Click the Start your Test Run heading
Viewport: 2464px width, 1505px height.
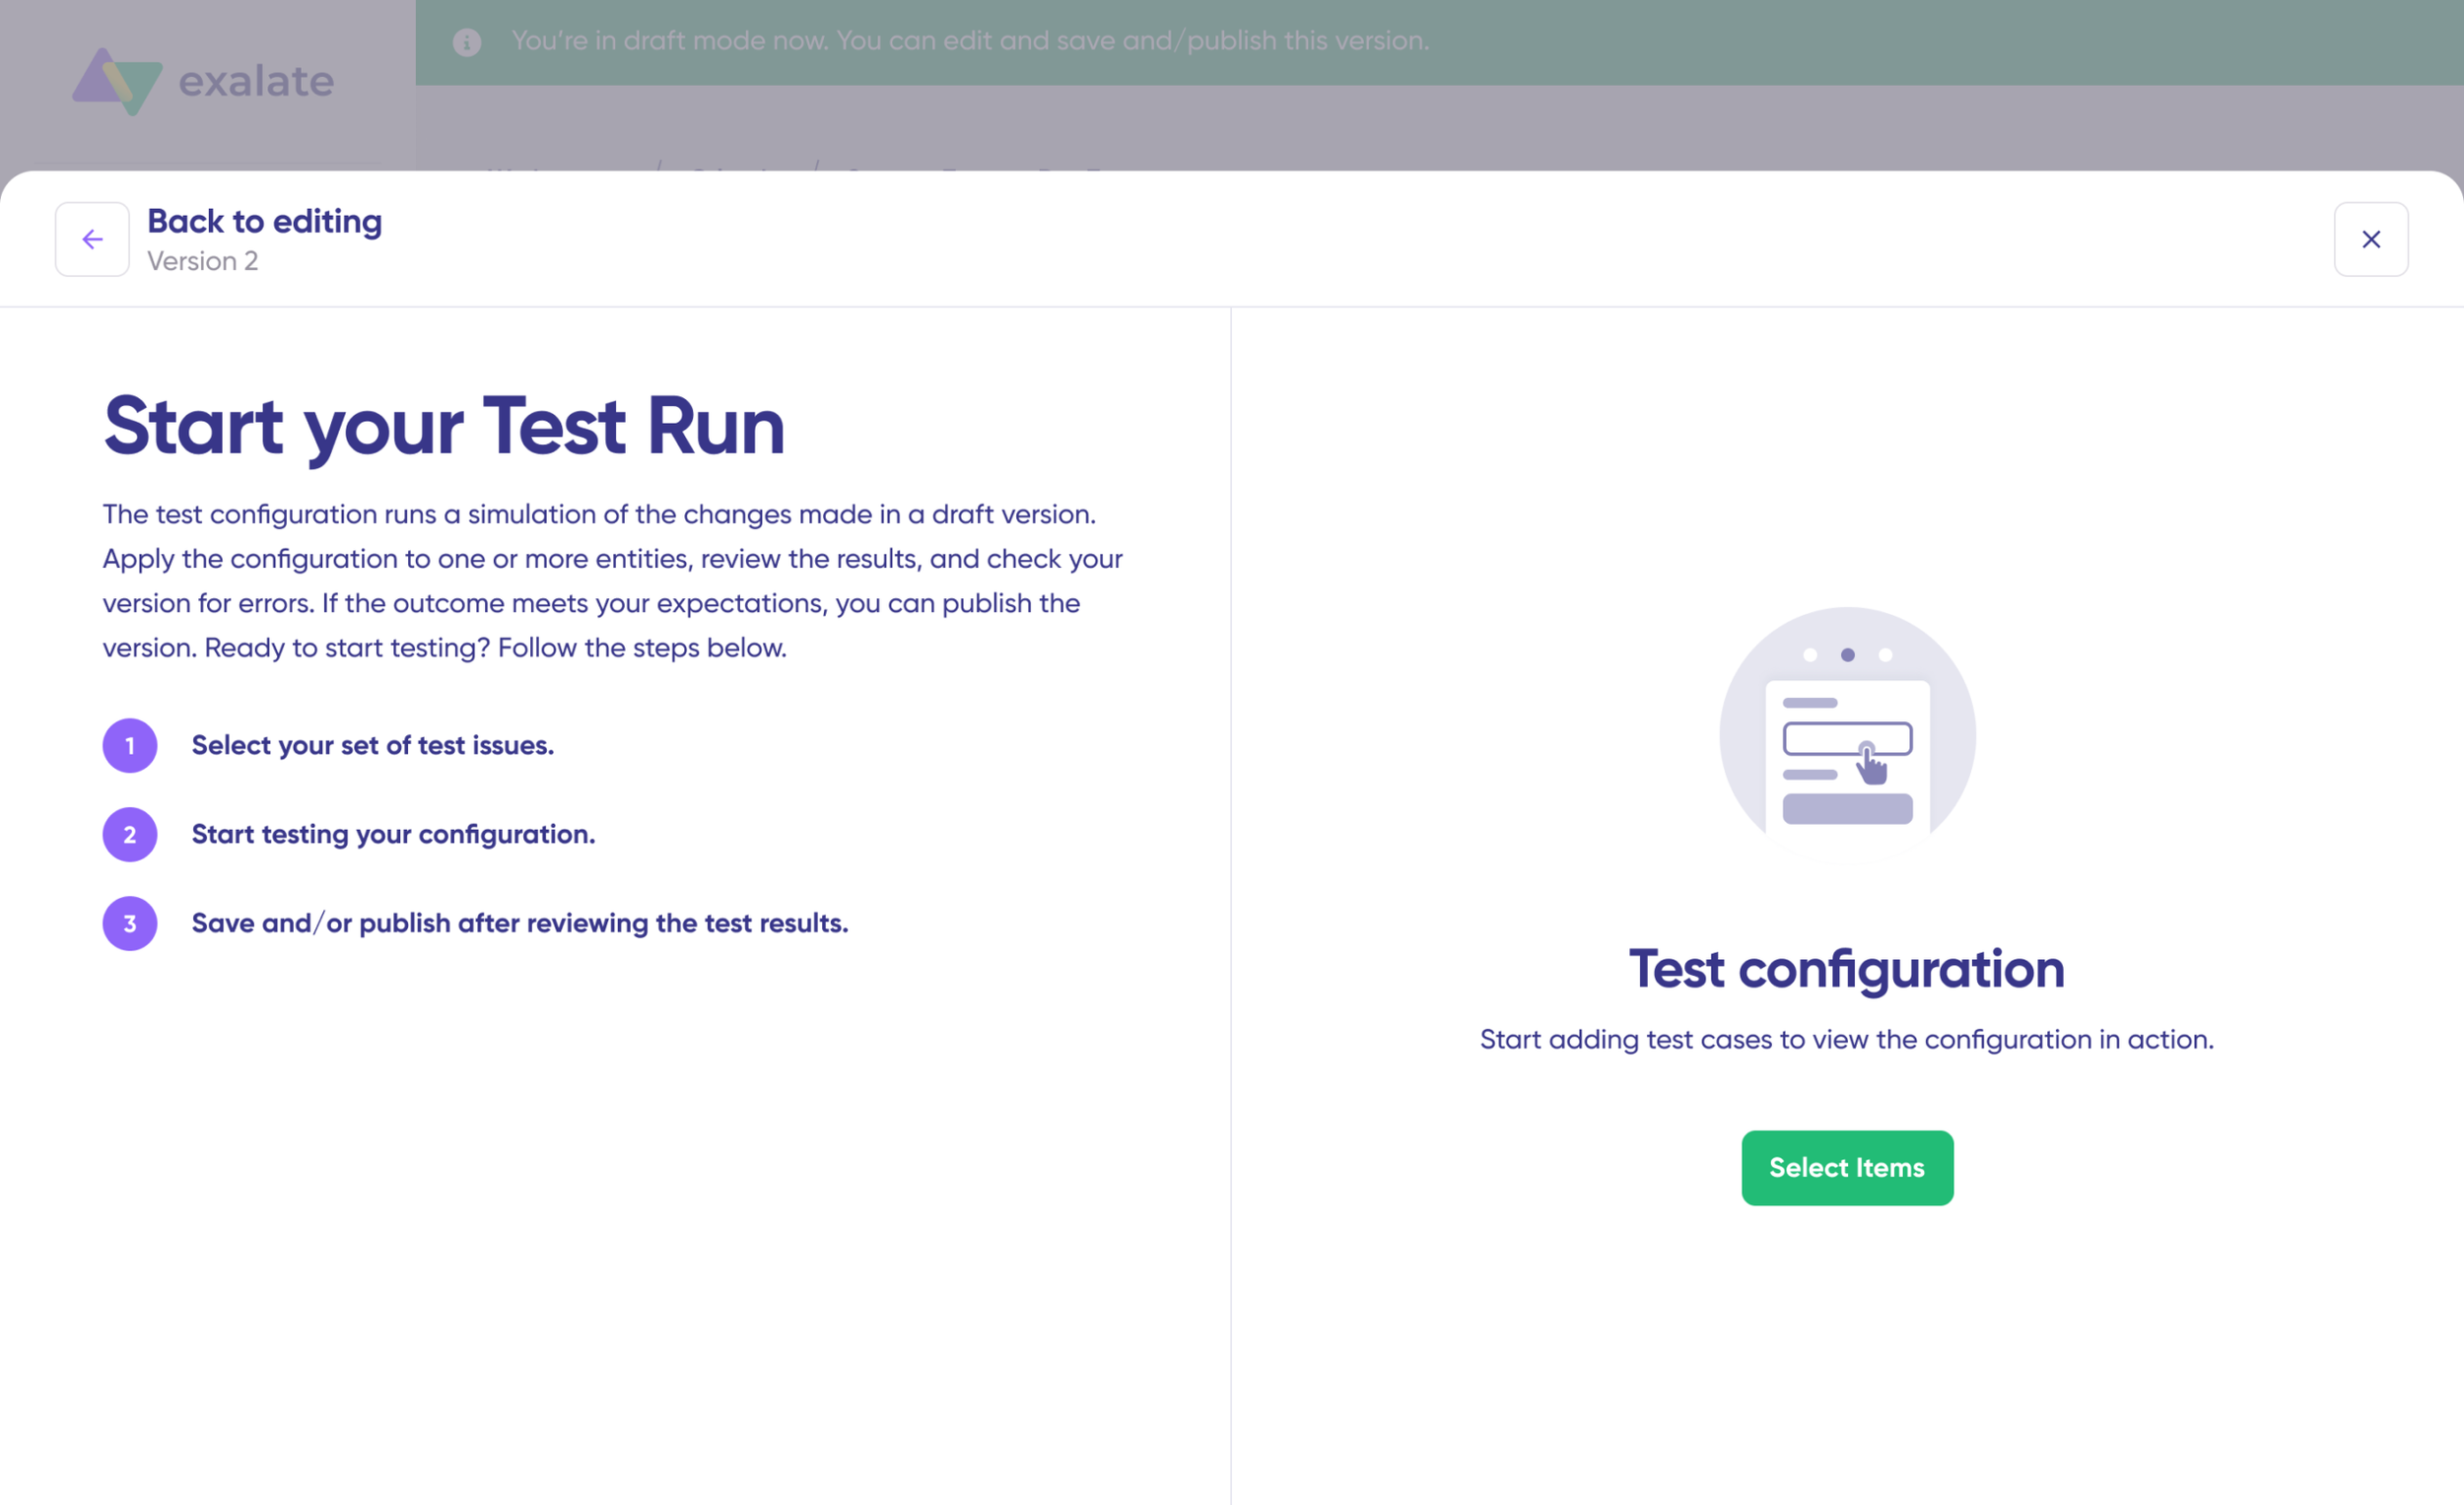tap(443, 427)
